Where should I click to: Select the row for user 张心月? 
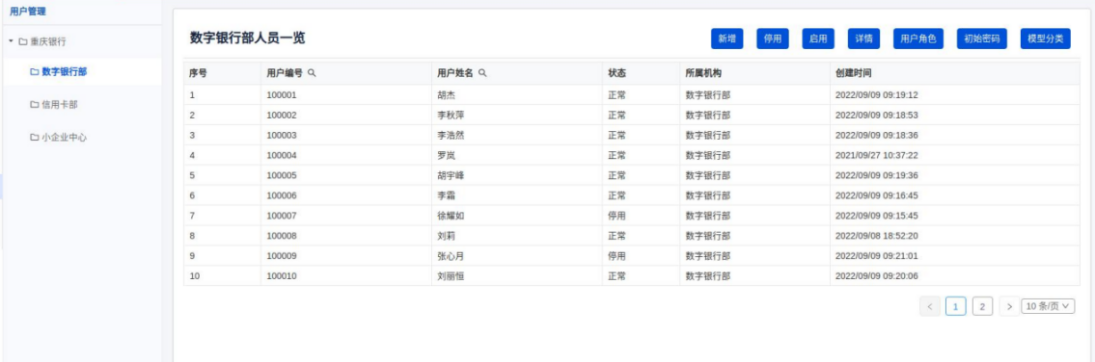(631, 256)
